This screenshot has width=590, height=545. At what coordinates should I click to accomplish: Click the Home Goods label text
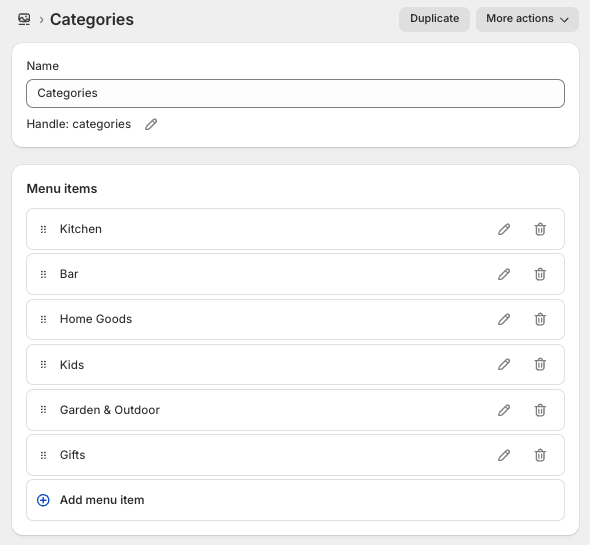(96, 319)
